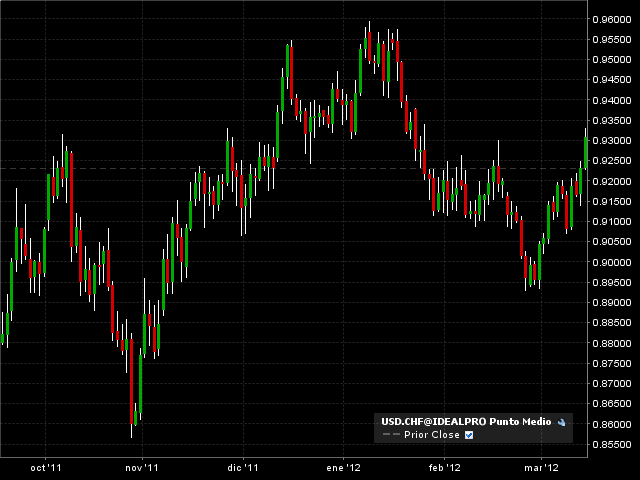Select the 0.91500 price axis label
Image resolution: width=640 pixels, height=480 pixels.
[612, 202]
